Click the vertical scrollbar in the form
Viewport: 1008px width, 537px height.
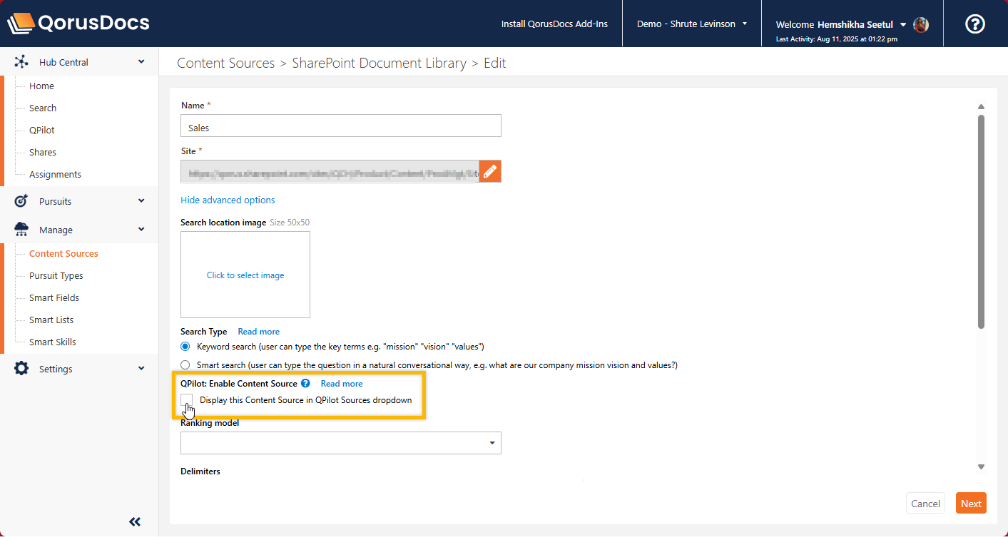[980, 220]
